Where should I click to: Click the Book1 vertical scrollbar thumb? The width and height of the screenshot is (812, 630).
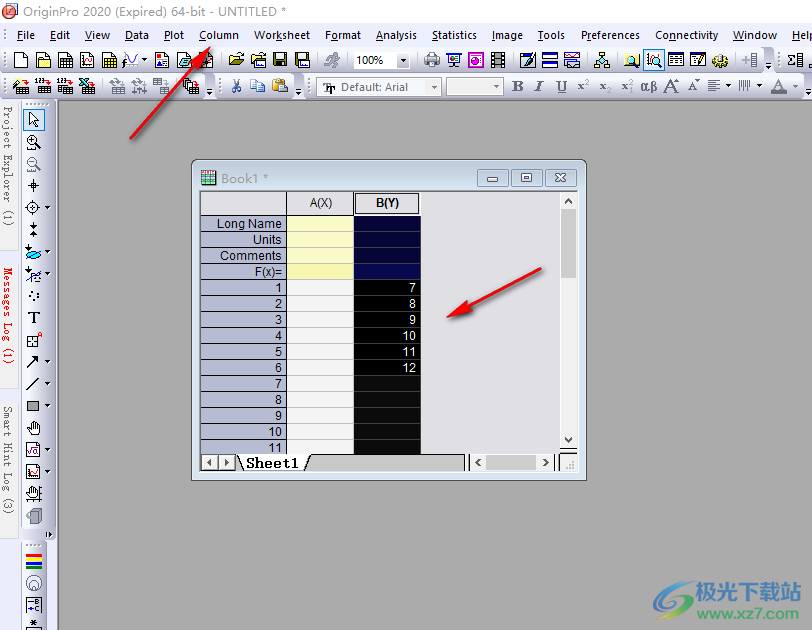coord(568,243)
